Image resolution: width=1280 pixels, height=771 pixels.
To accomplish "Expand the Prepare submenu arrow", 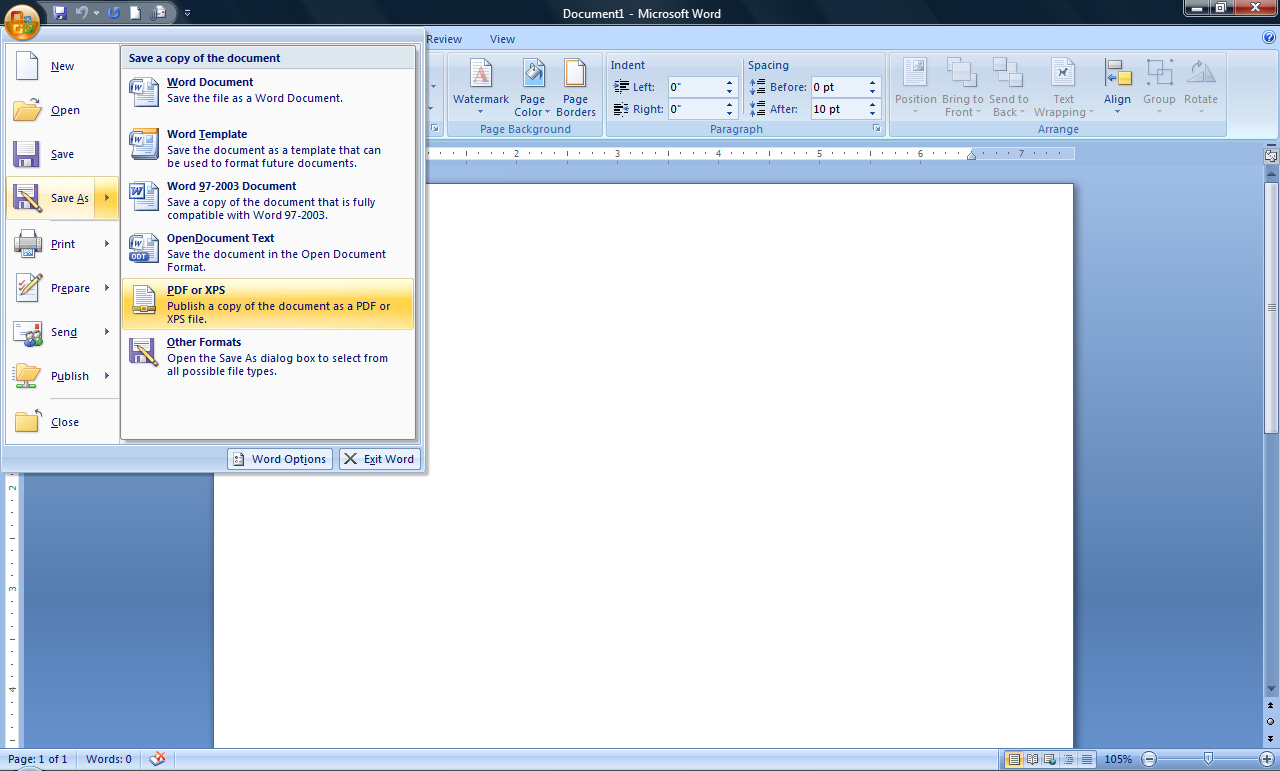I will [x=107, y=288].
